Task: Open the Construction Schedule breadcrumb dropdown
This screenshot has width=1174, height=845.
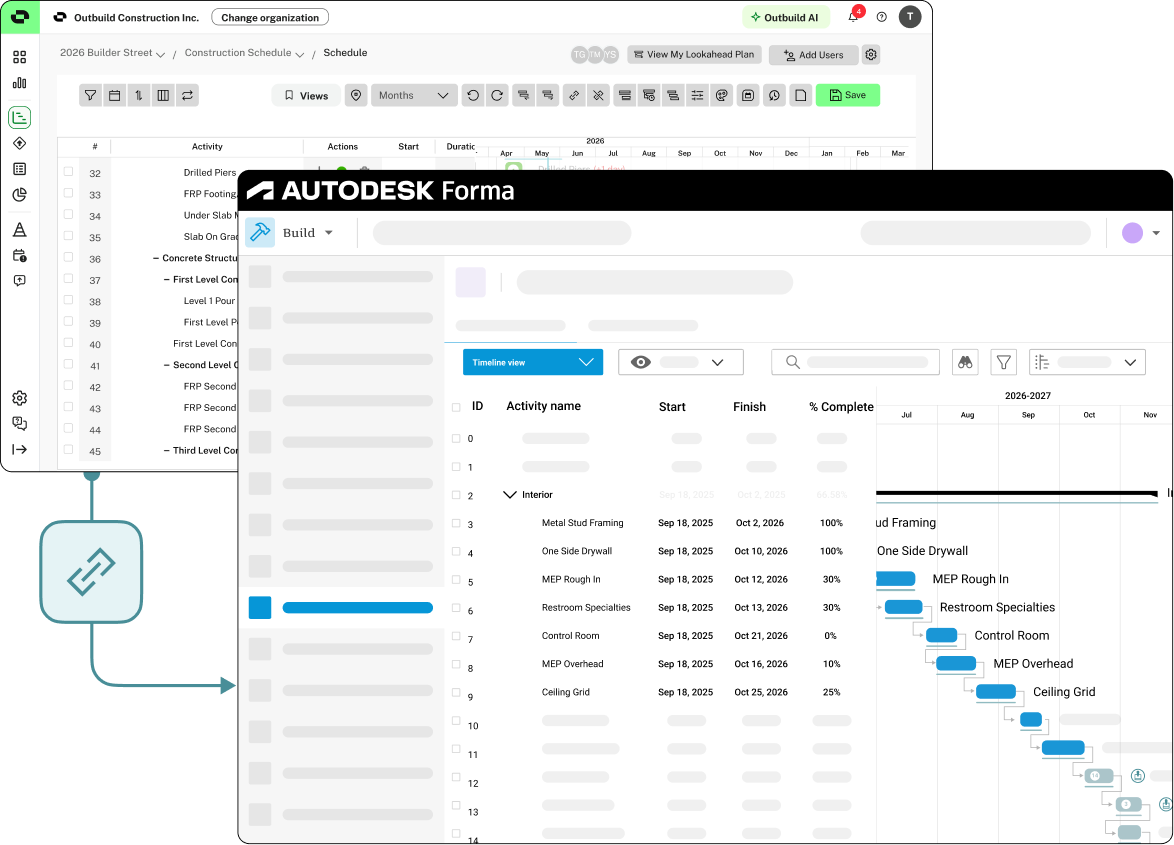Action: point(244,53)
